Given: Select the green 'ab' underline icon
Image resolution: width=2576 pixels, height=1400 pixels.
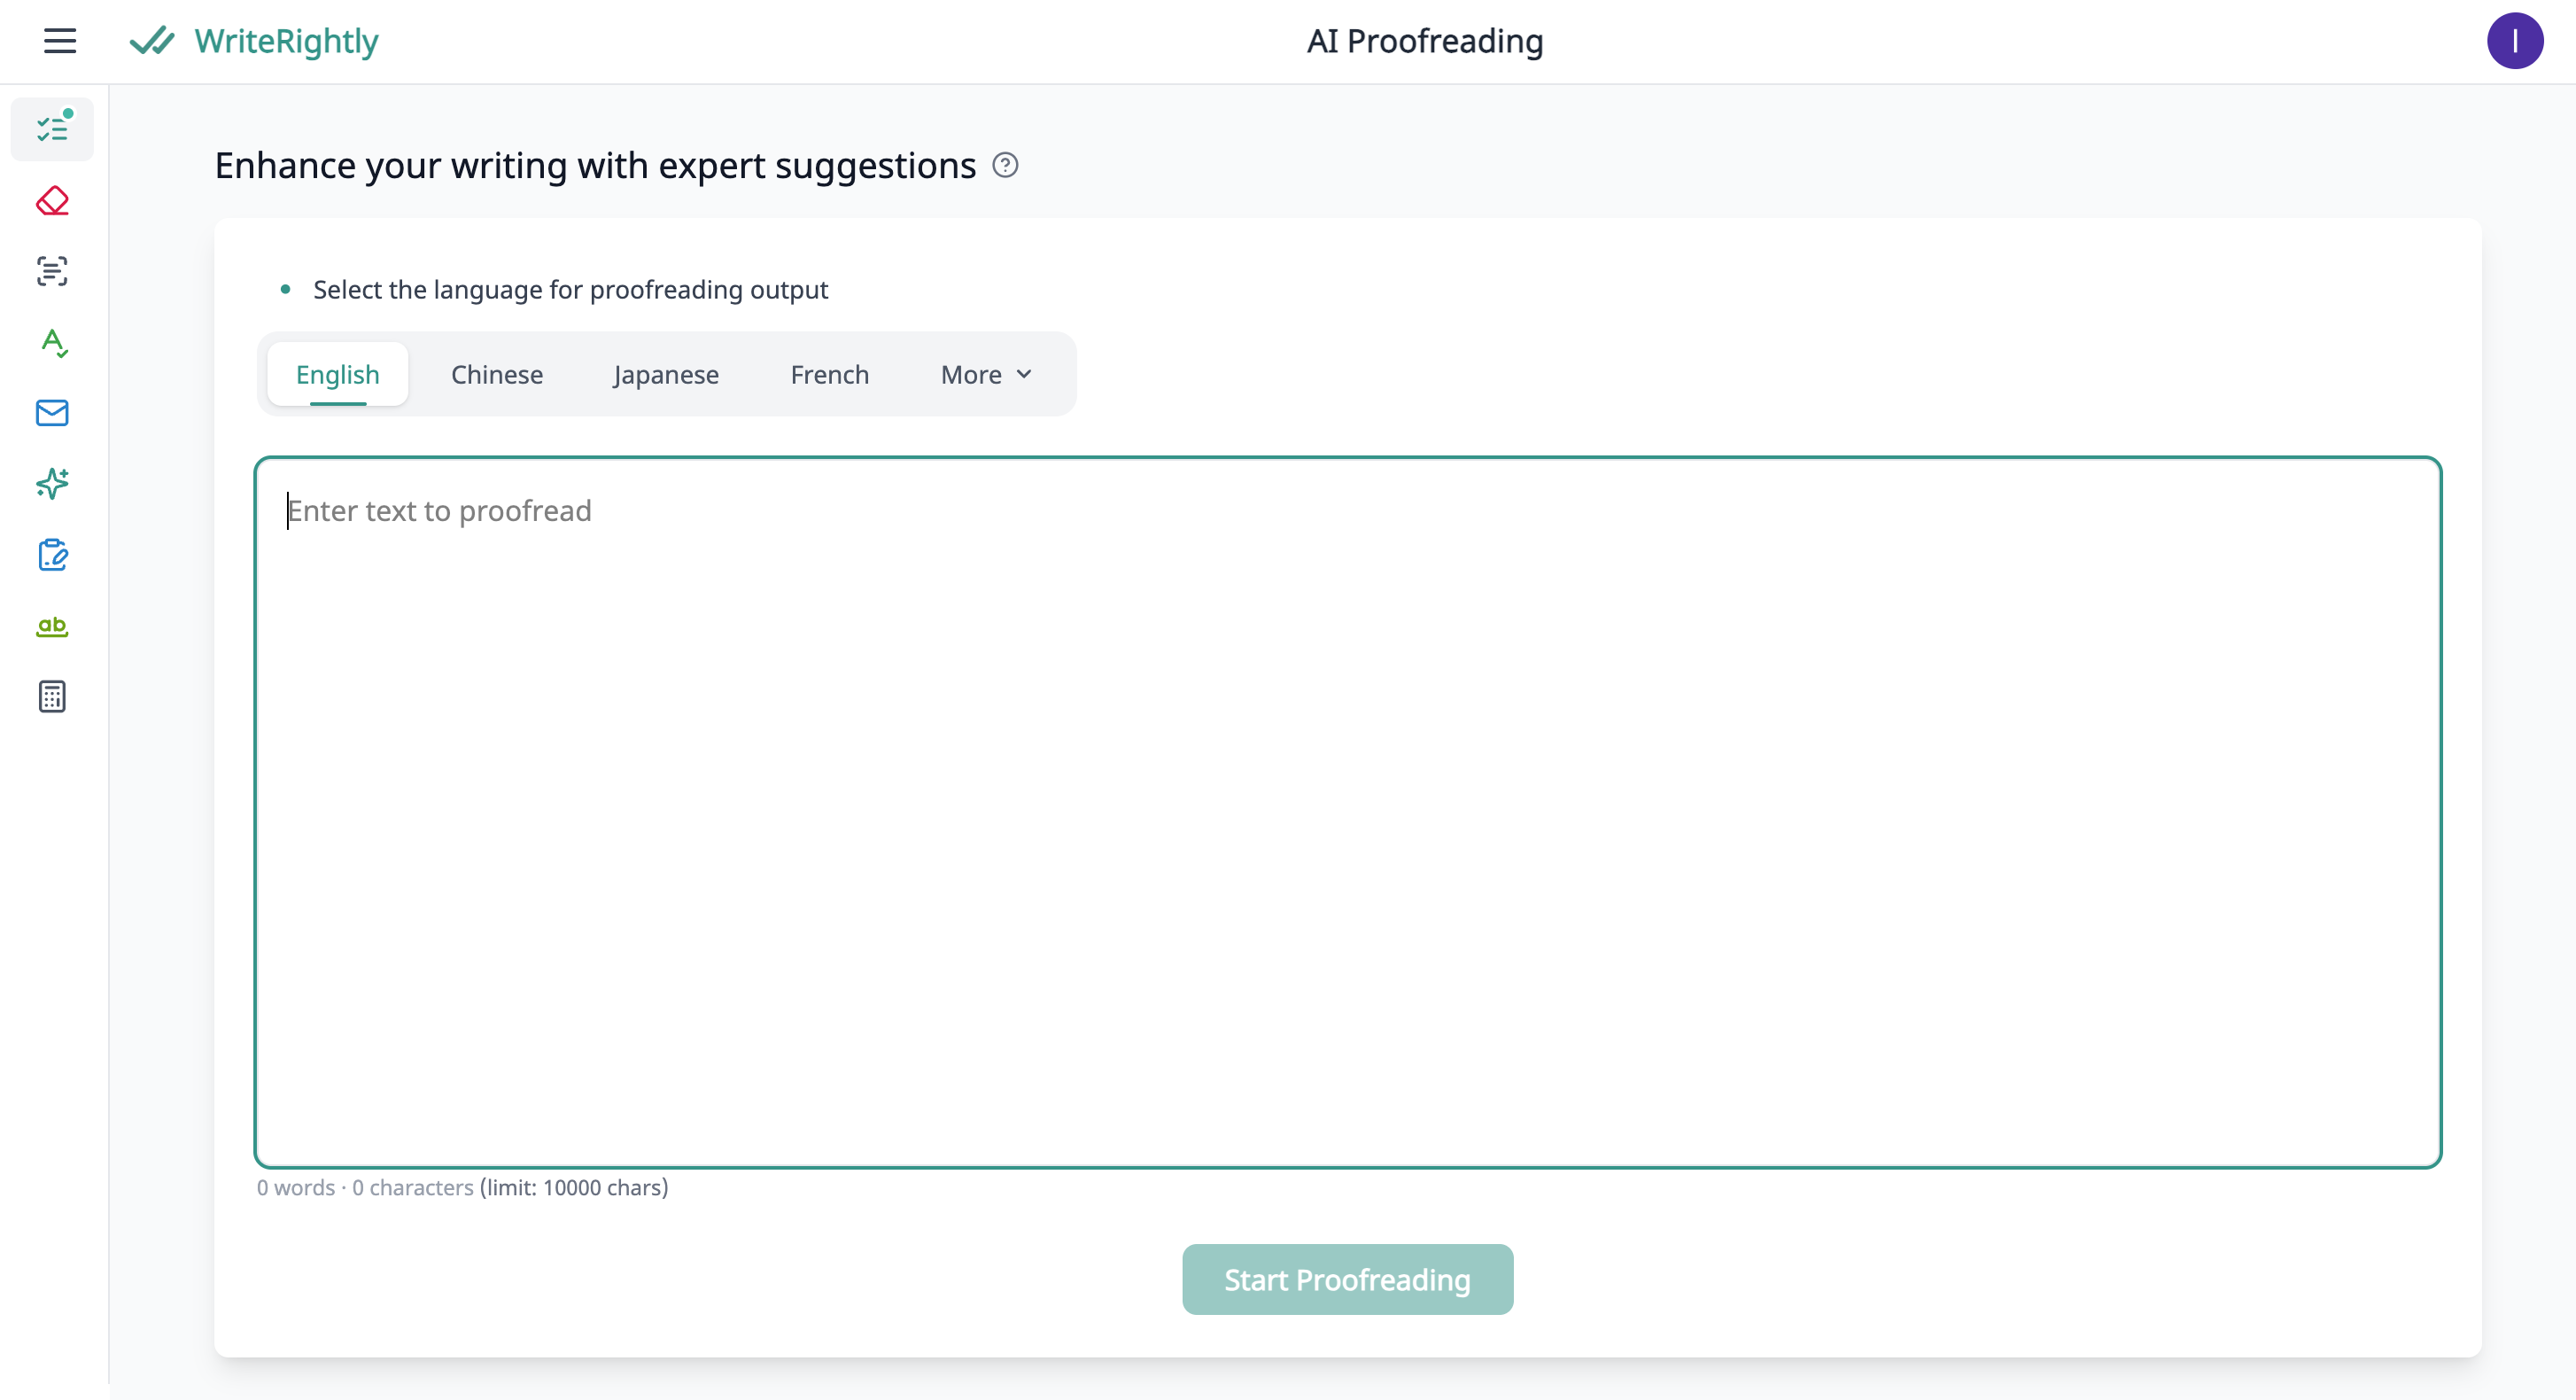Looking at the screenshot, I should pos(52,626).
